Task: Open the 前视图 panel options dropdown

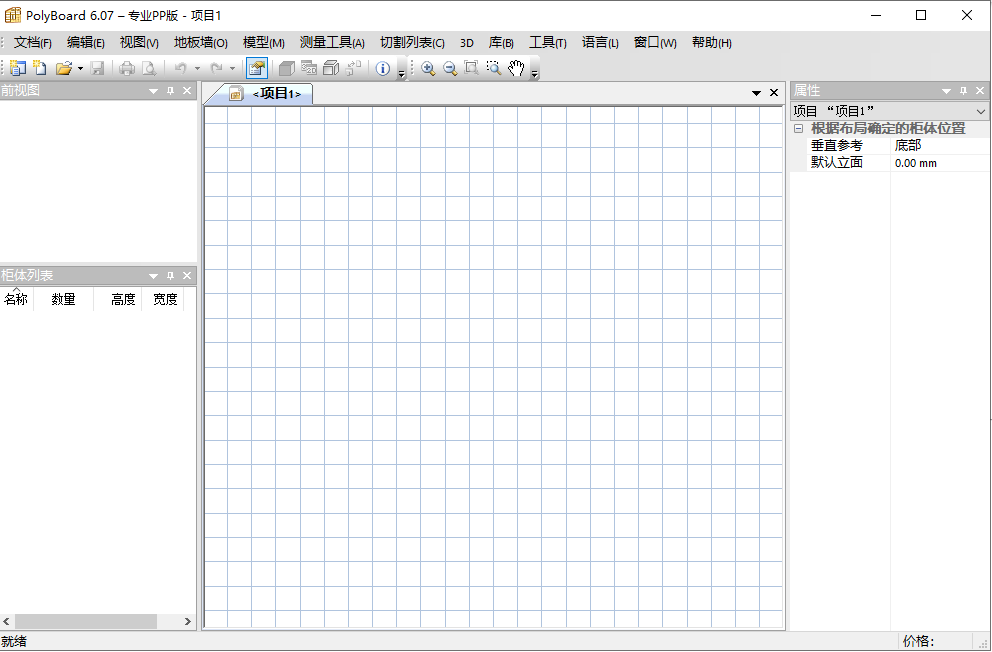Action: (x=153, y=91)
